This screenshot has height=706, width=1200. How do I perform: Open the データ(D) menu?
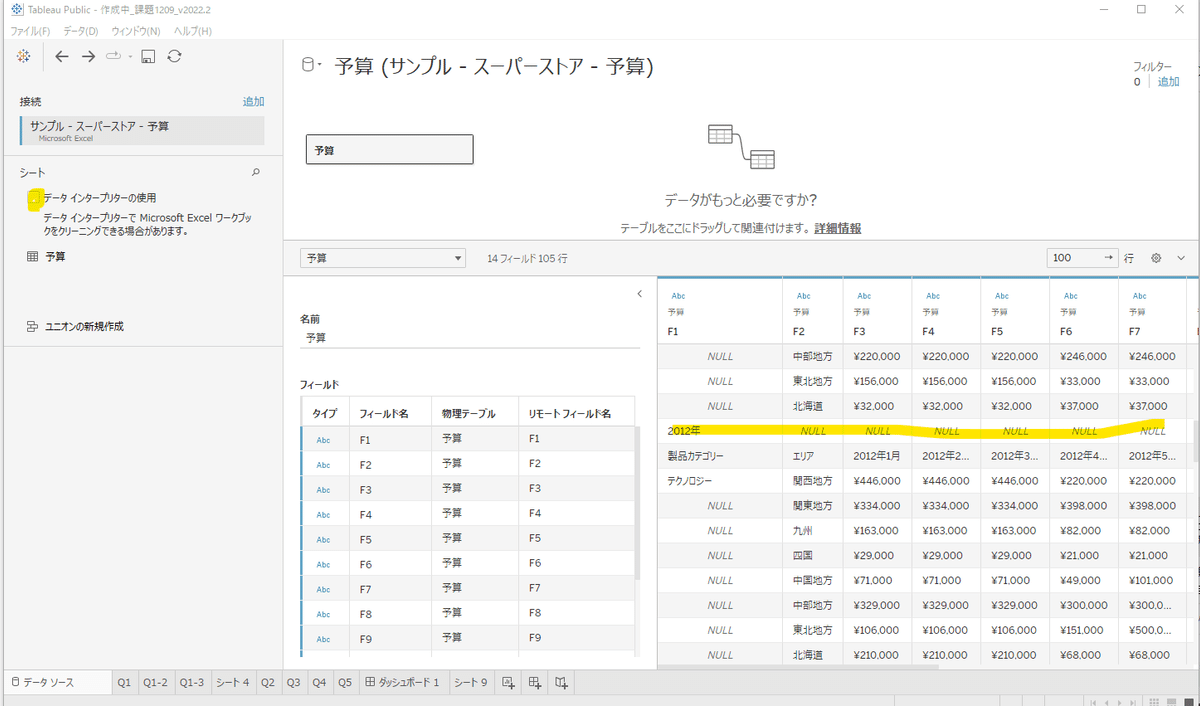[81, 31]
